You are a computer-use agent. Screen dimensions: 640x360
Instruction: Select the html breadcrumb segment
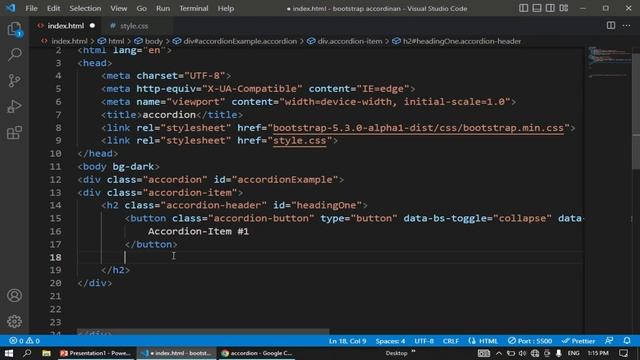click(x=116, y=41)
